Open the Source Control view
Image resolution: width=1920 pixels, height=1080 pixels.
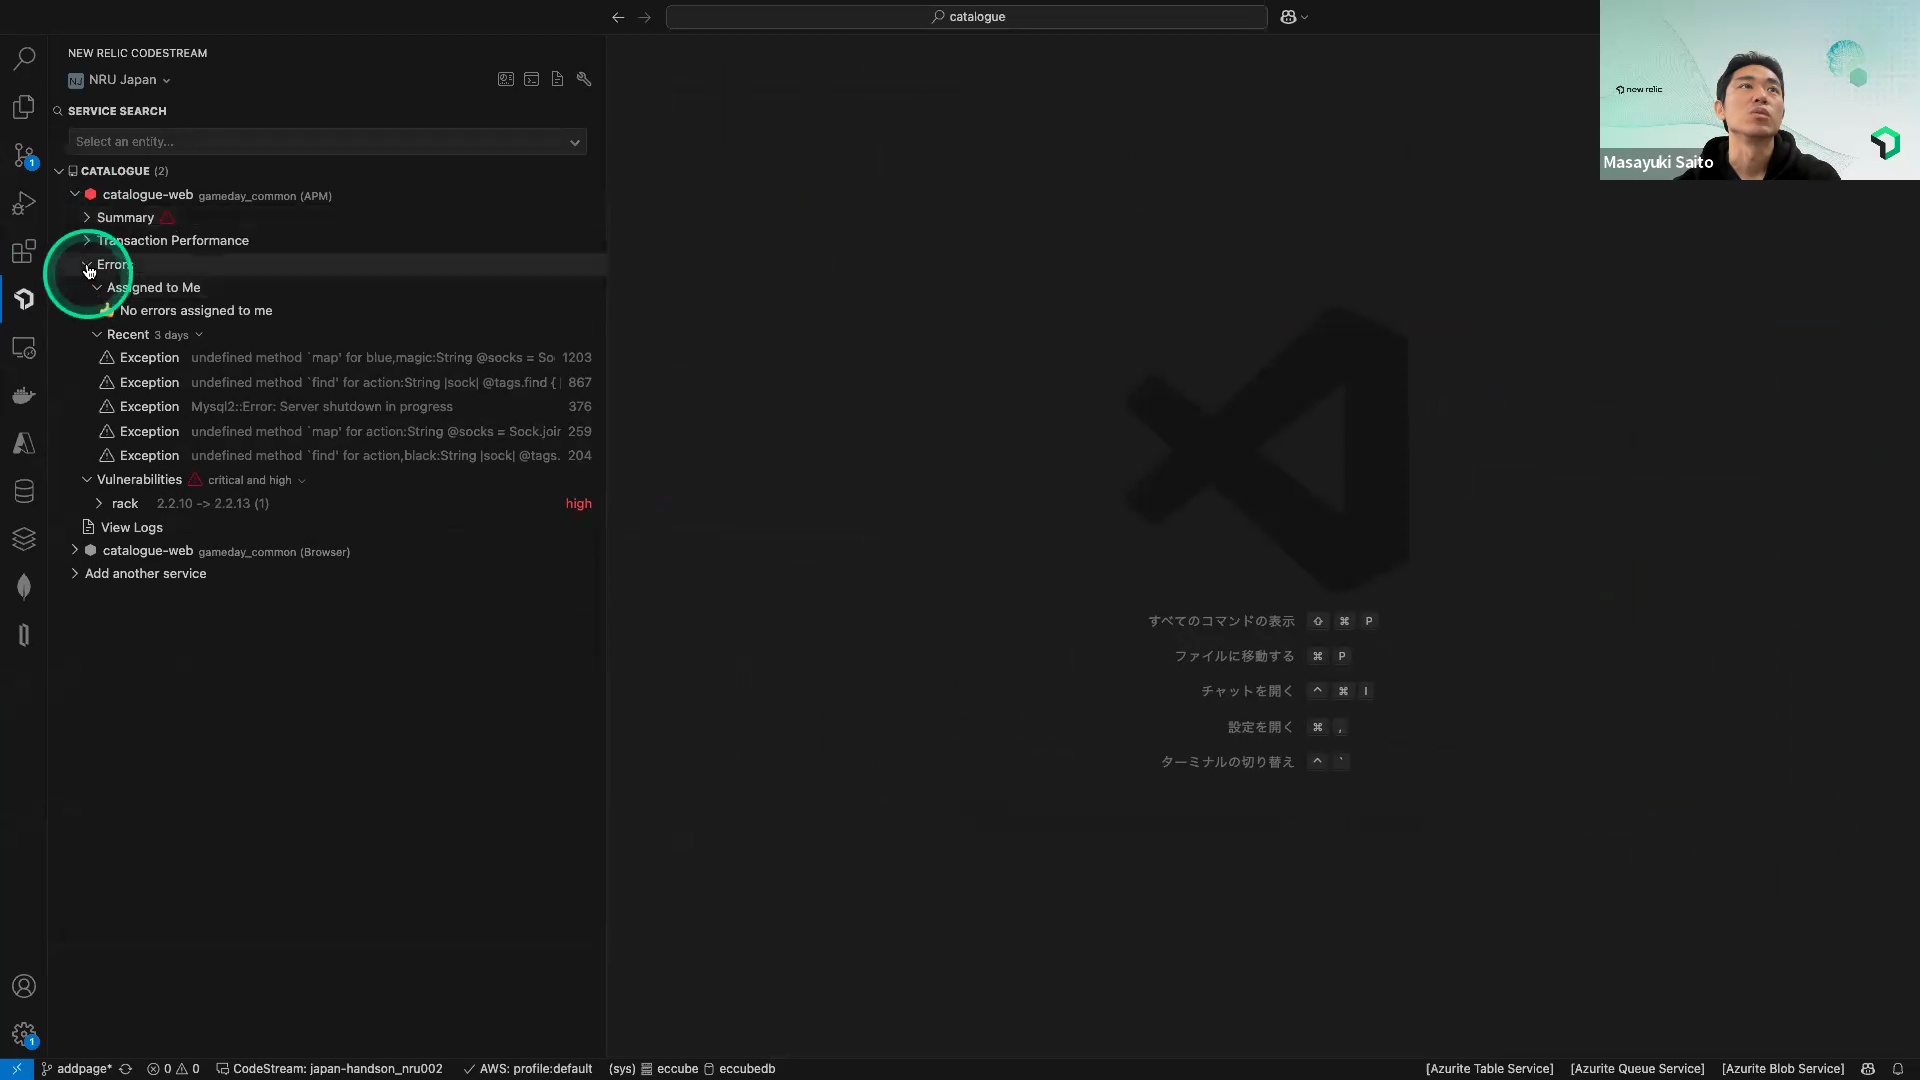[24, 155]
